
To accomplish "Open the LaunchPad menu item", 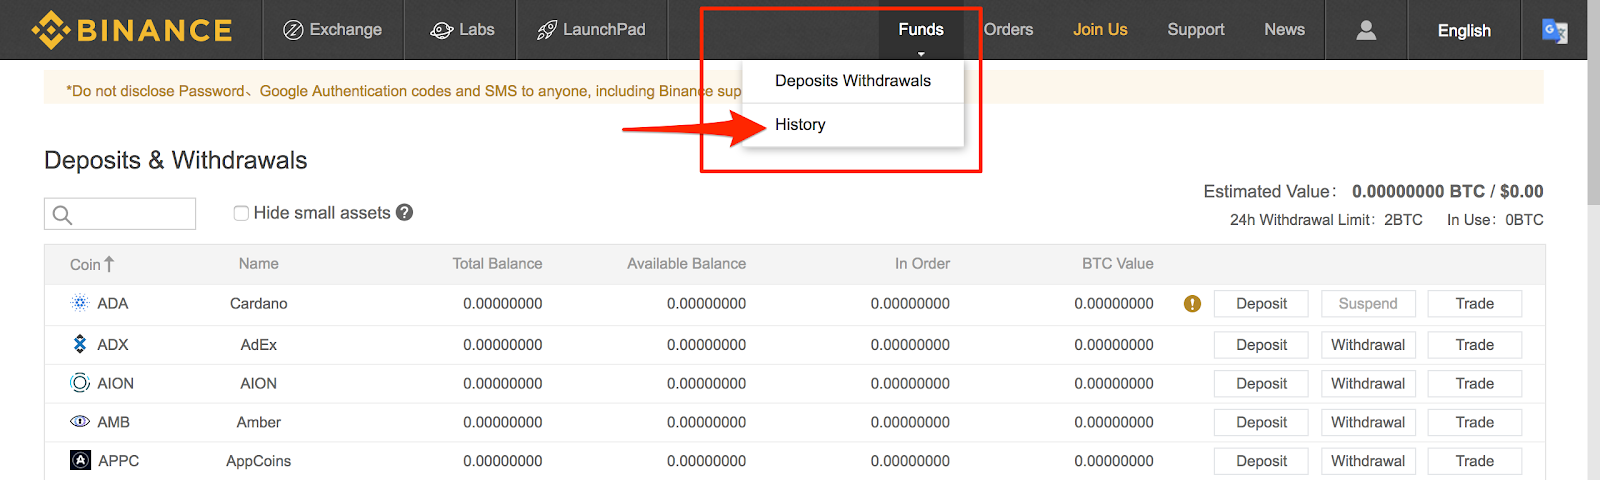I will click(x=592, y=30).
